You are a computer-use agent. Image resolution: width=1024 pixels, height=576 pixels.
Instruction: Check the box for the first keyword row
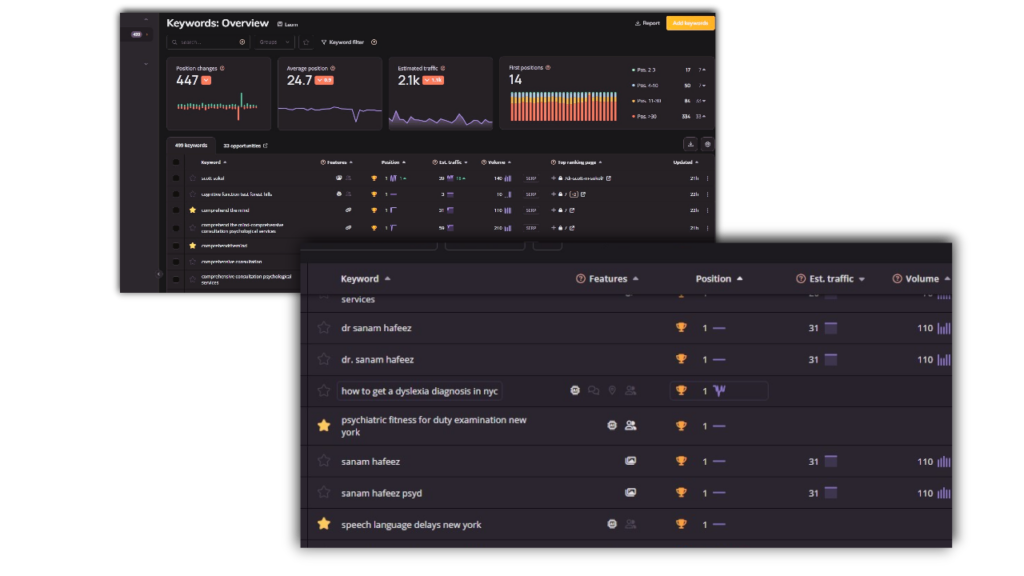point(177,178)
